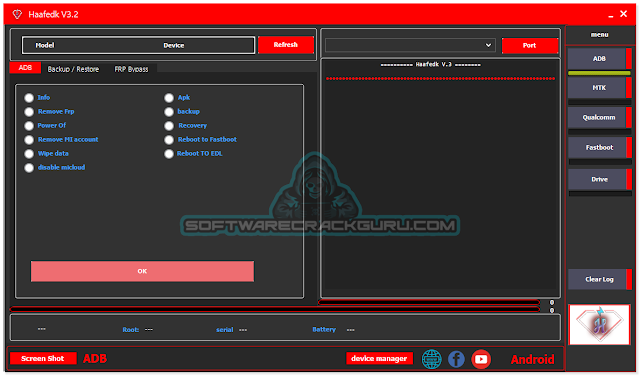Minimize the Haafedk window

click(611, 15)
